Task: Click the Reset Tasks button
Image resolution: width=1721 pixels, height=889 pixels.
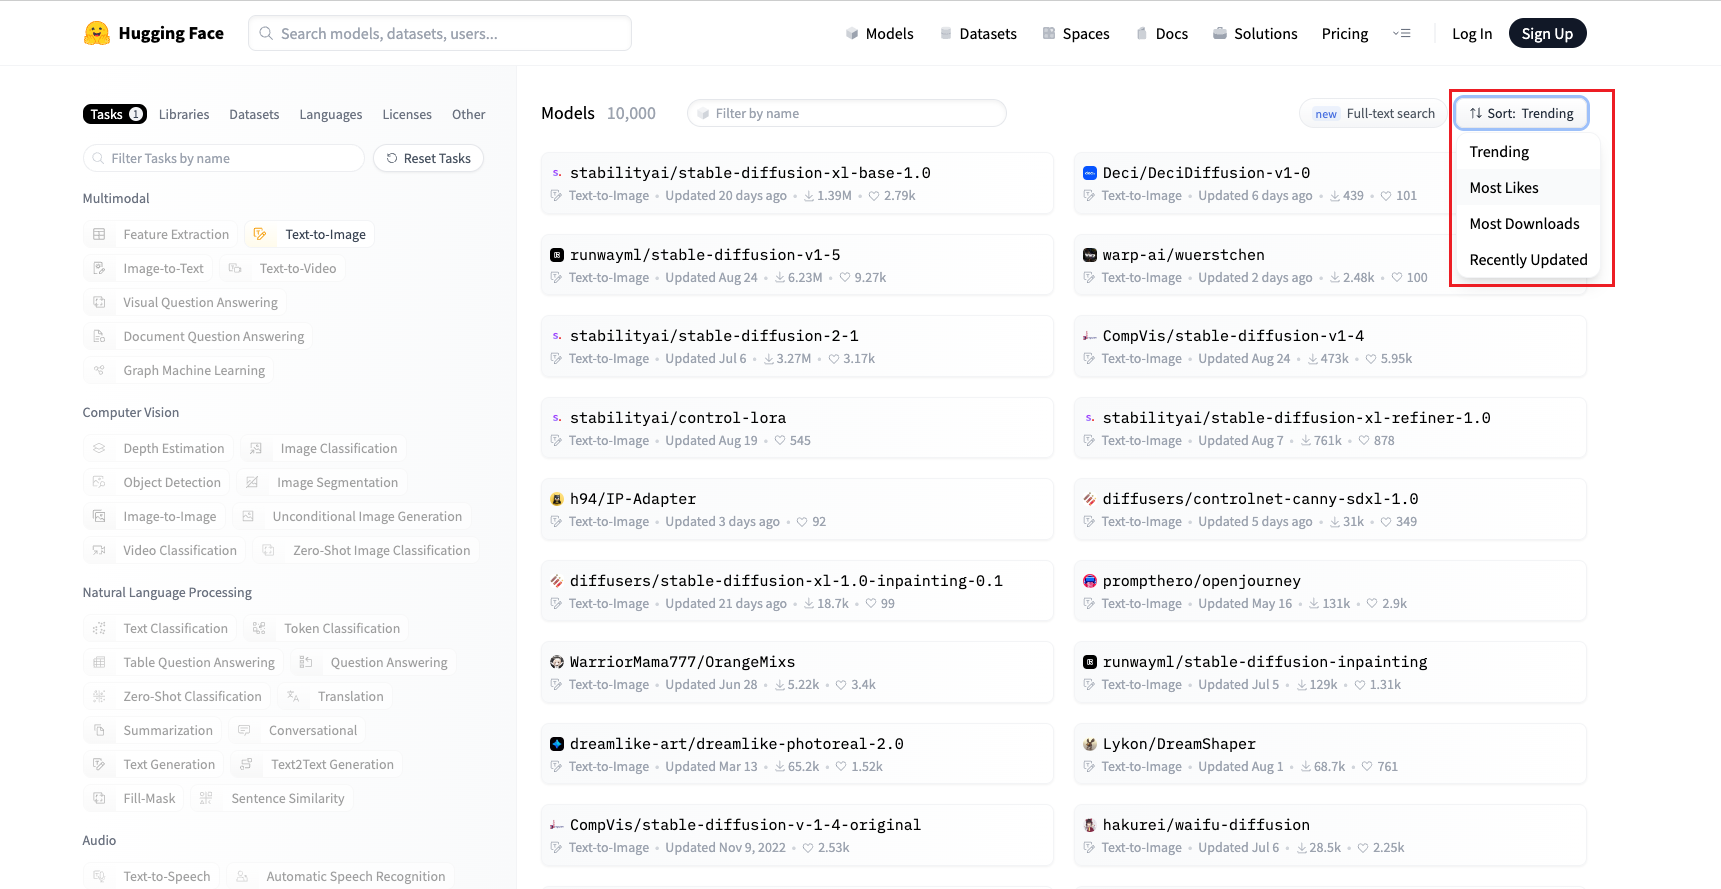Action: point(428,158)
